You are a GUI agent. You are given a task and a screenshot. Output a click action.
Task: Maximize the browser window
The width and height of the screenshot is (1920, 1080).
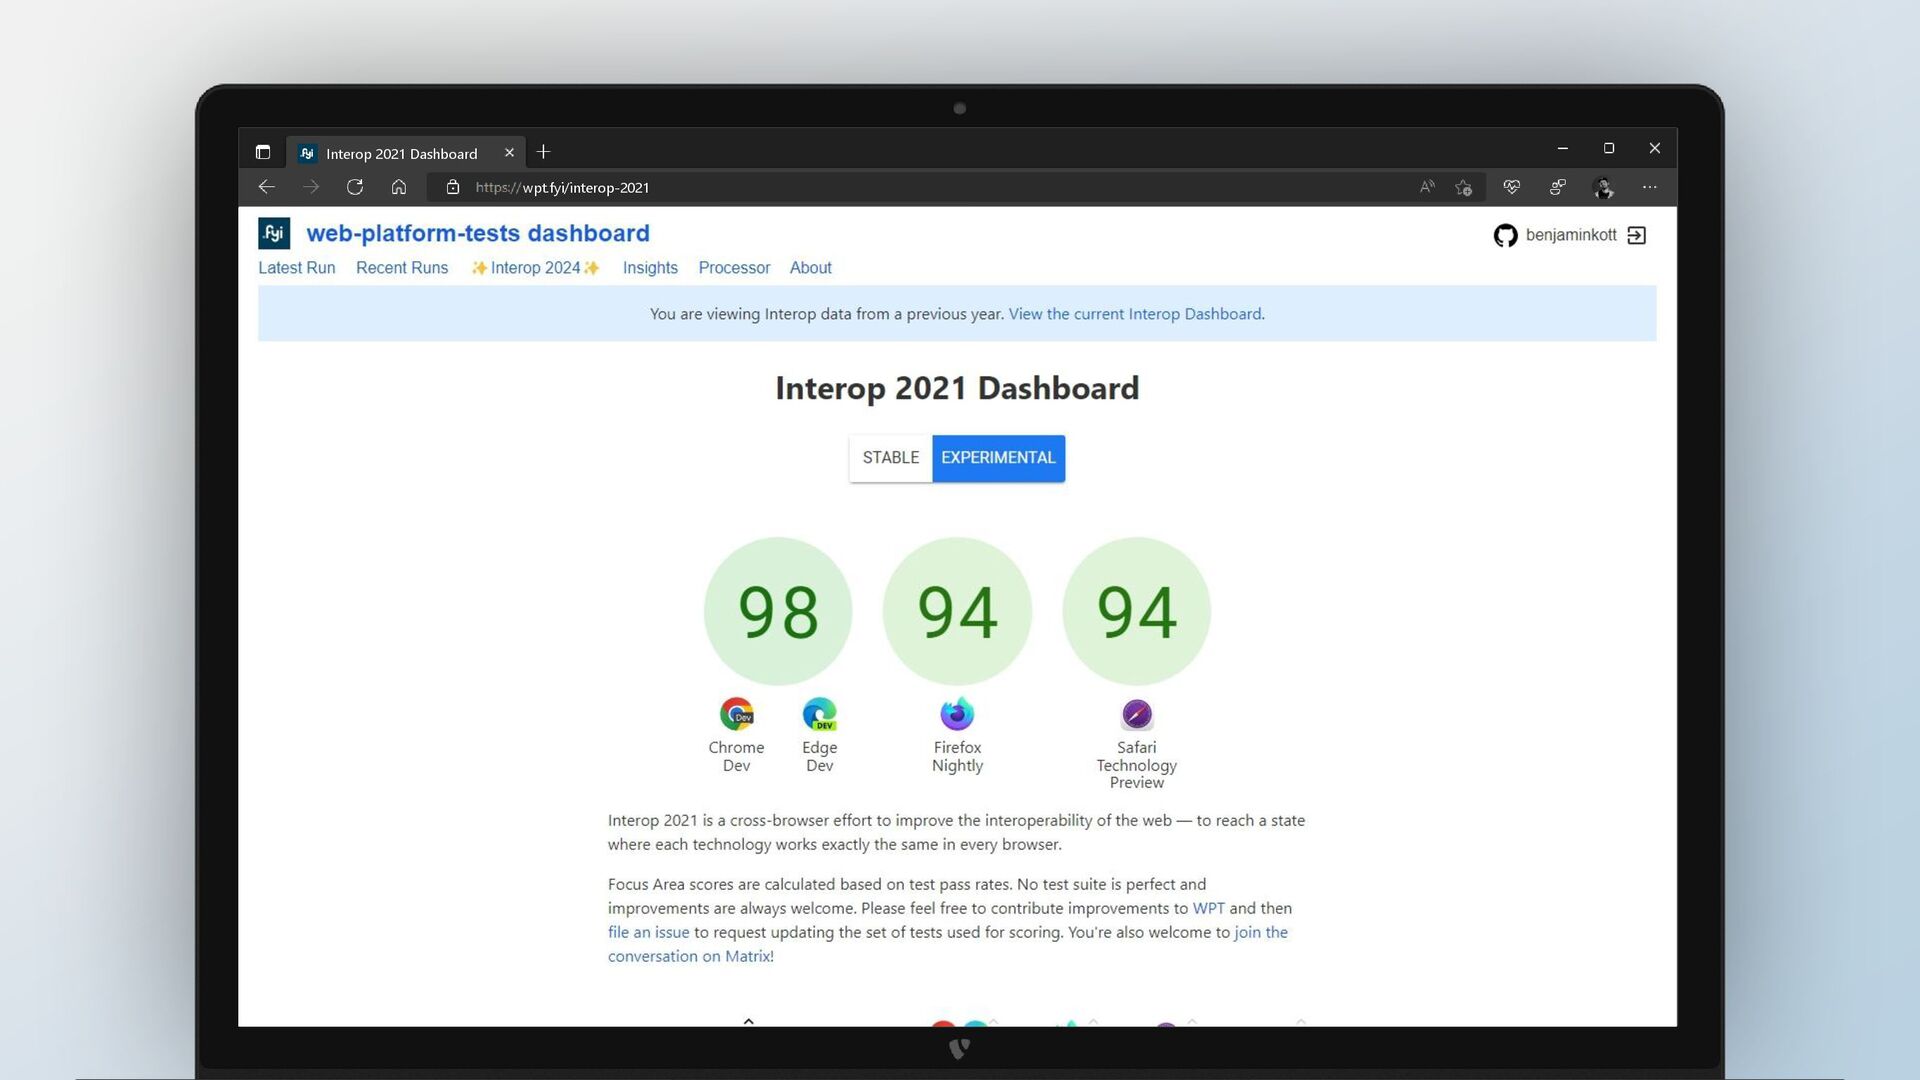[1609, 148]
